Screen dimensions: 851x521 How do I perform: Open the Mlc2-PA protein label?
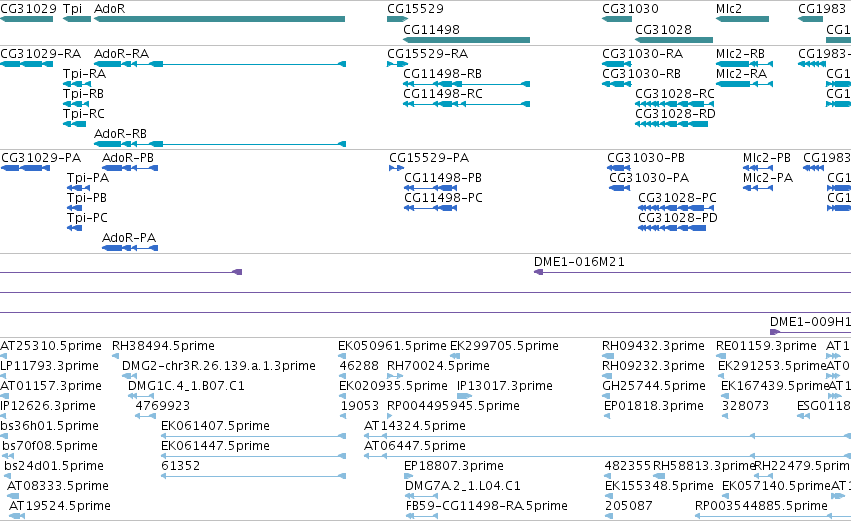tap(768, 178)
